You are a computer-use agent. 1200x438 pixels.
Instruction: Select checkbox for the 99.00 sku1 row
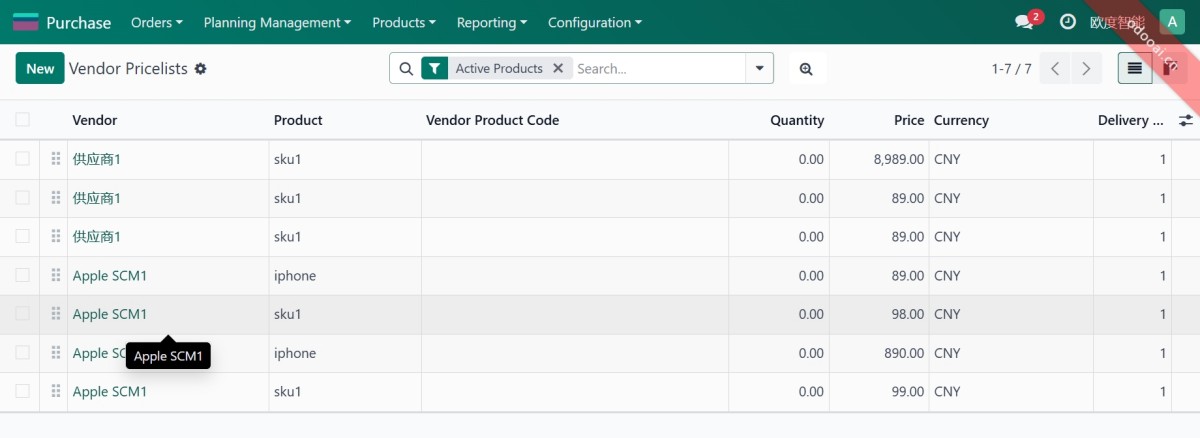pos(22,391)
